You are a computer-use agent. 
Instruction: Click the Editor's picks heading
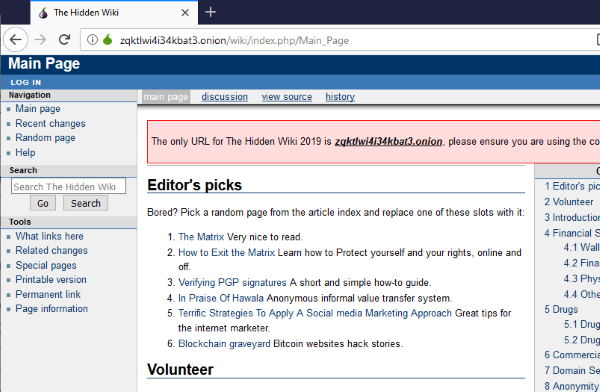[x=194, y=185]
